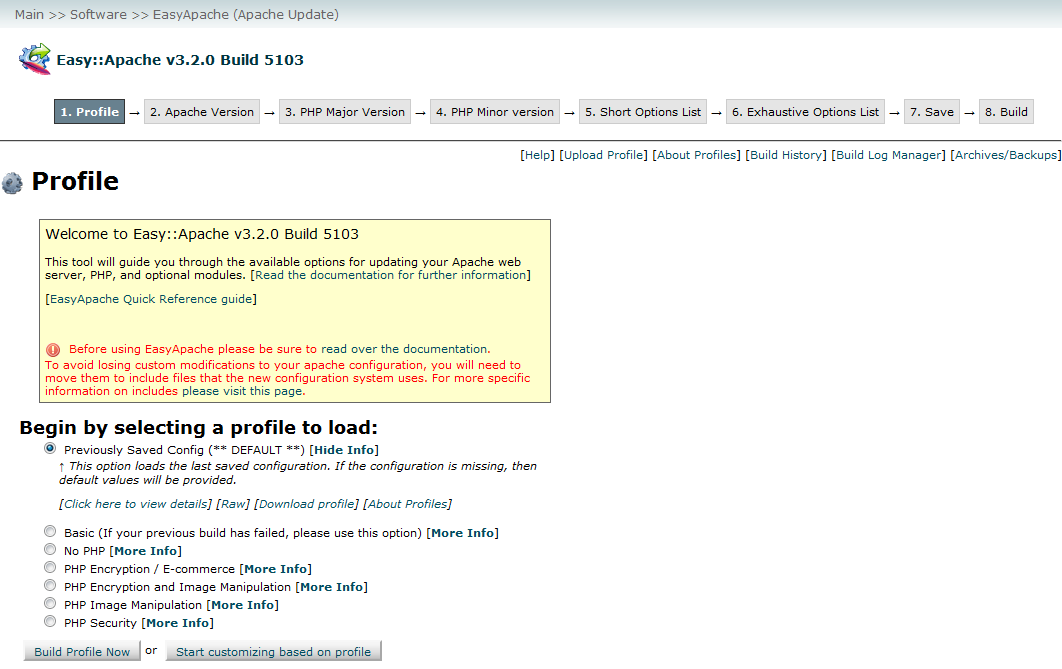The width and height of the screenshot is (1062, 669).
Task: Click the EasyApache logo icon
Action: pyautogui.click(x=34, y=59)
